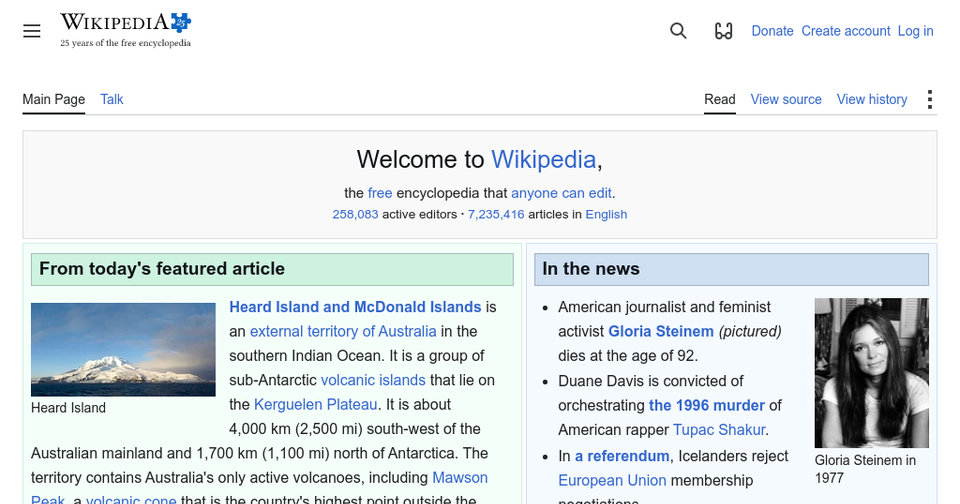The height and width of the screenshot is (504, 960).
Task: Click '25 years of the free encyclopedia' tagline
Action: pyautogui.click(x=126, y=43)
